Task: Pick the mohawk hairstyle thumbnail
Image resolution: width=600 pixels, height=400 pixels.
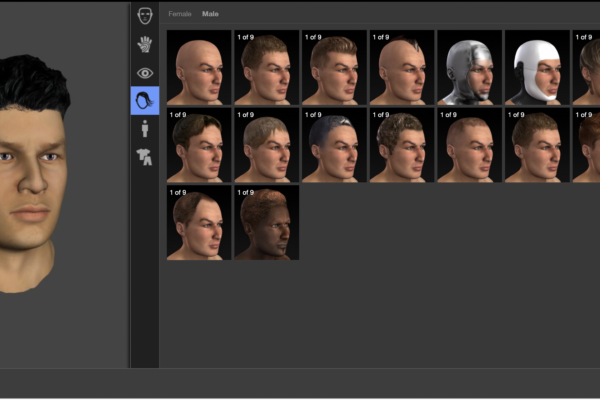Action: [x=402, y=67]
